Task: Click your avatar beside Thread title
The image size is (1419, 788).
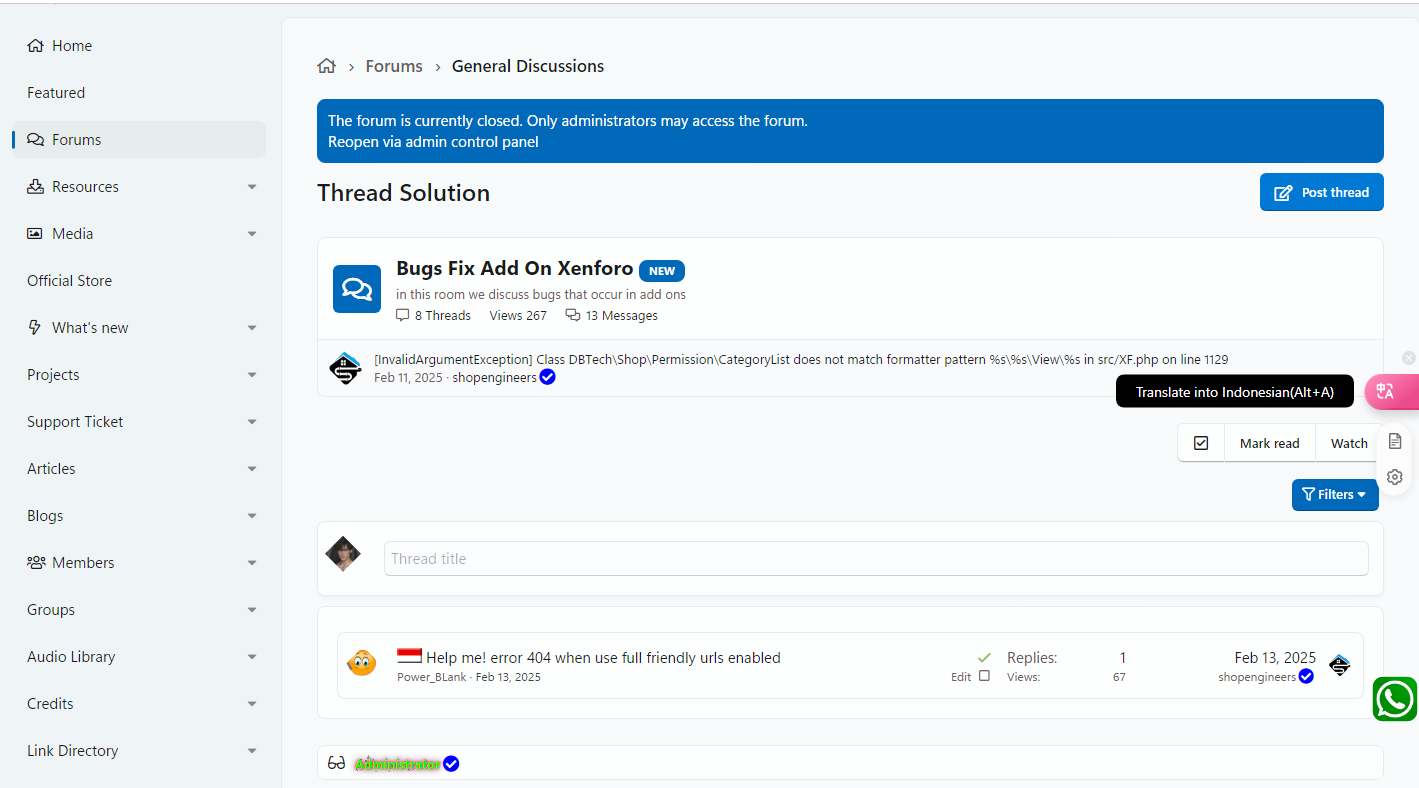Action: click(343, 554)
